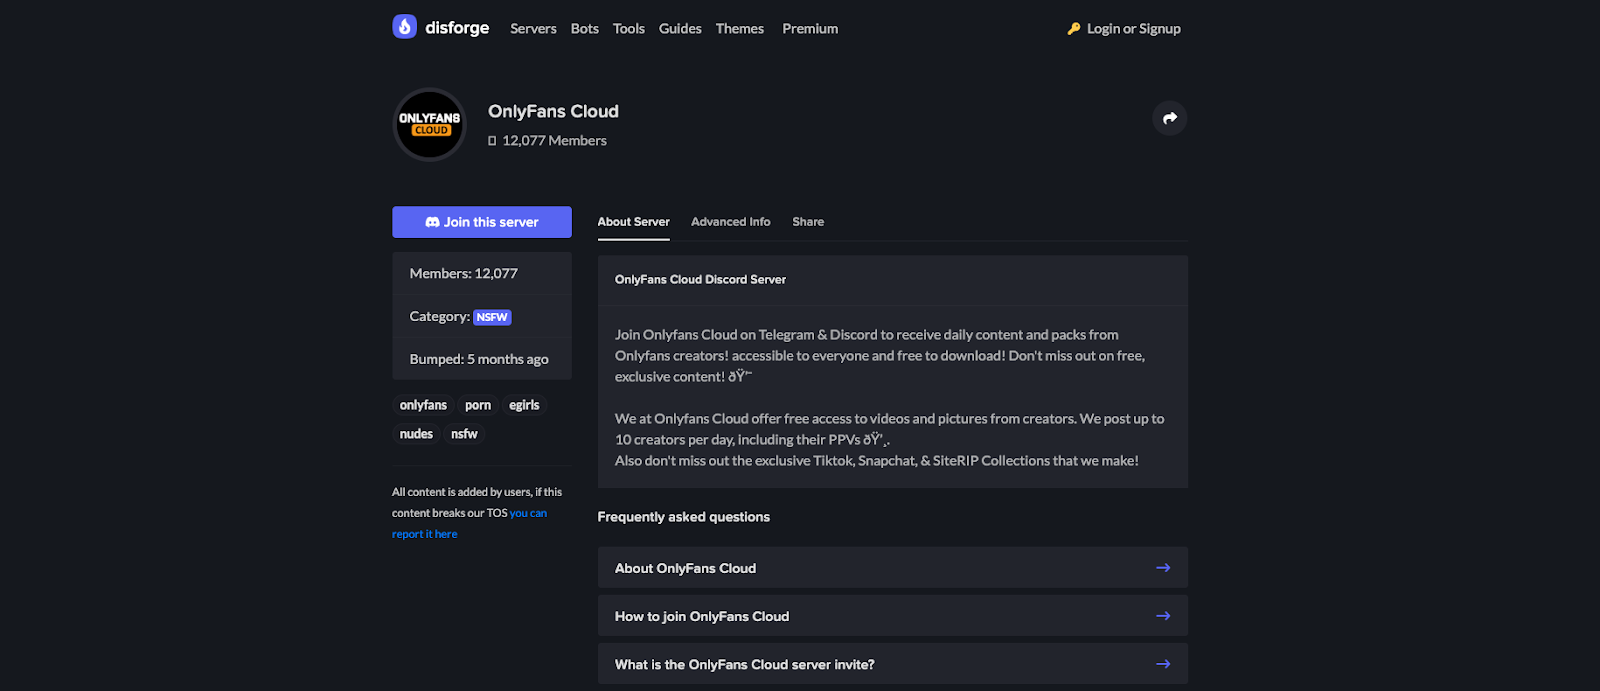
Task: Click the Members: 12,077 sidebar row
Action: pos(482,273)
